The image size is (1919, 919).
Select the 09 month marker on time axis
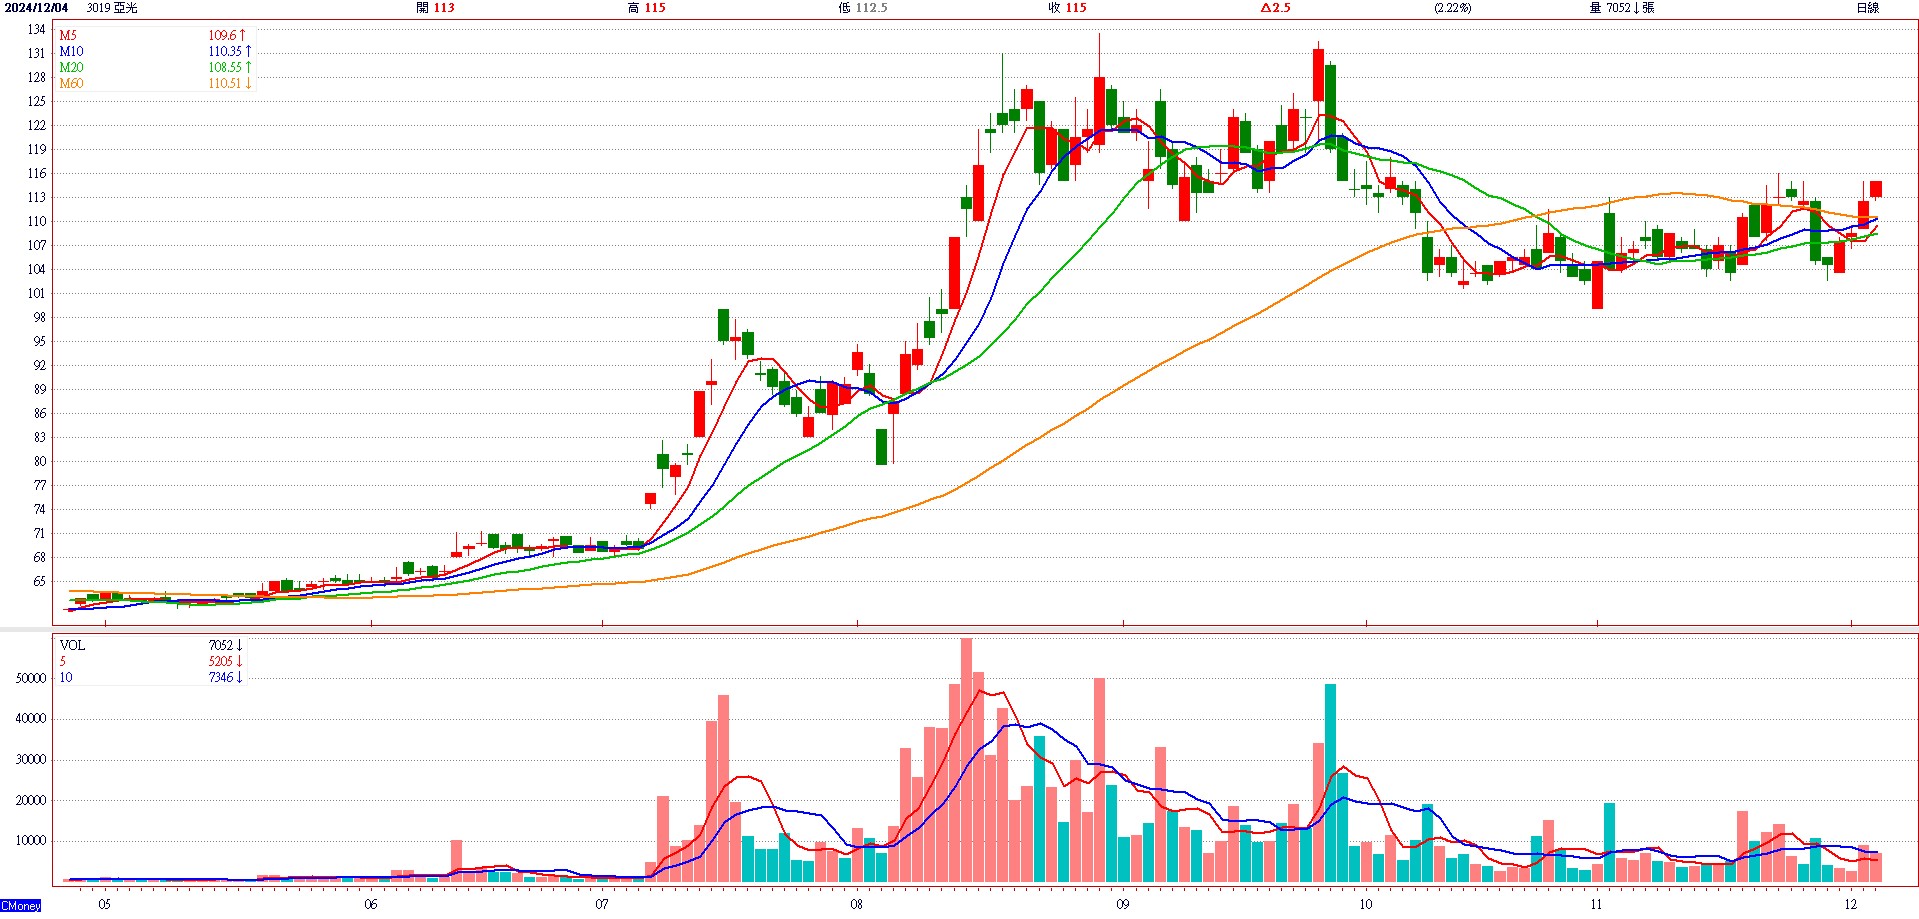point(1123,904)
